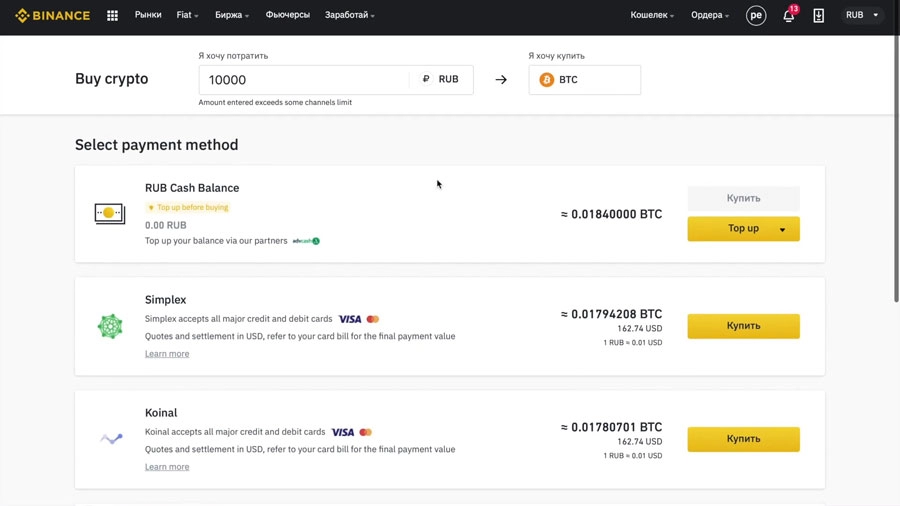Open the Кошелек dropdown menu
The height and width of the screenshot is (506, 900).
(x=652, y=15)
